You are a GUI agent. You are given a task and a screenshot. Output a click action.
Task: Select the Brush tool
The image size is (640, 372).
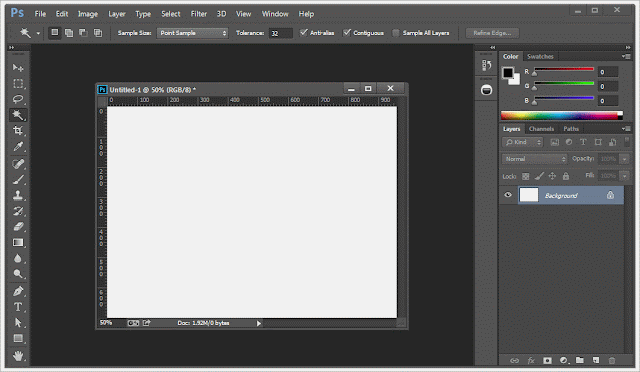[18, 180]
